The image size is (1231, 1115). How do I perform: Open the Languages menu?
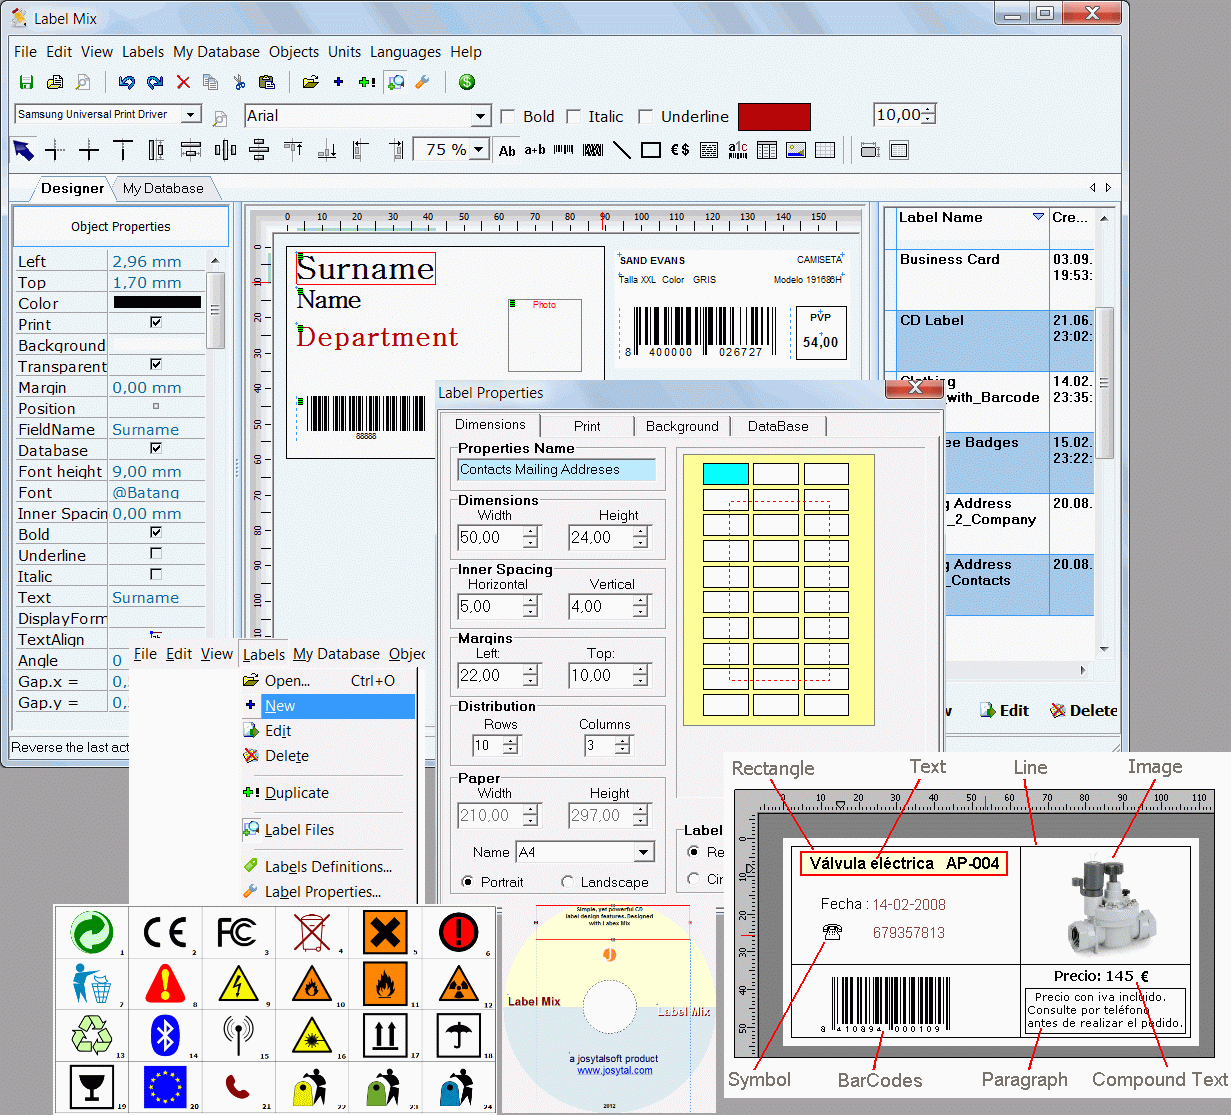point(405,52)
